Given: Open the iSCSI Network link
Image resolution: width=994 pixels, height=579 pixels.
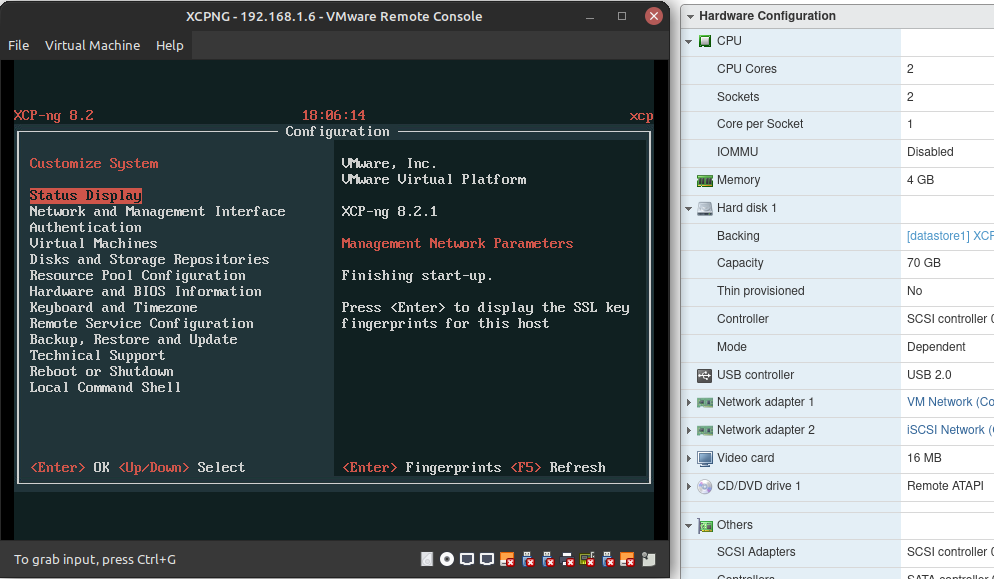Looking at the screenshot, I should coord(950,430).
